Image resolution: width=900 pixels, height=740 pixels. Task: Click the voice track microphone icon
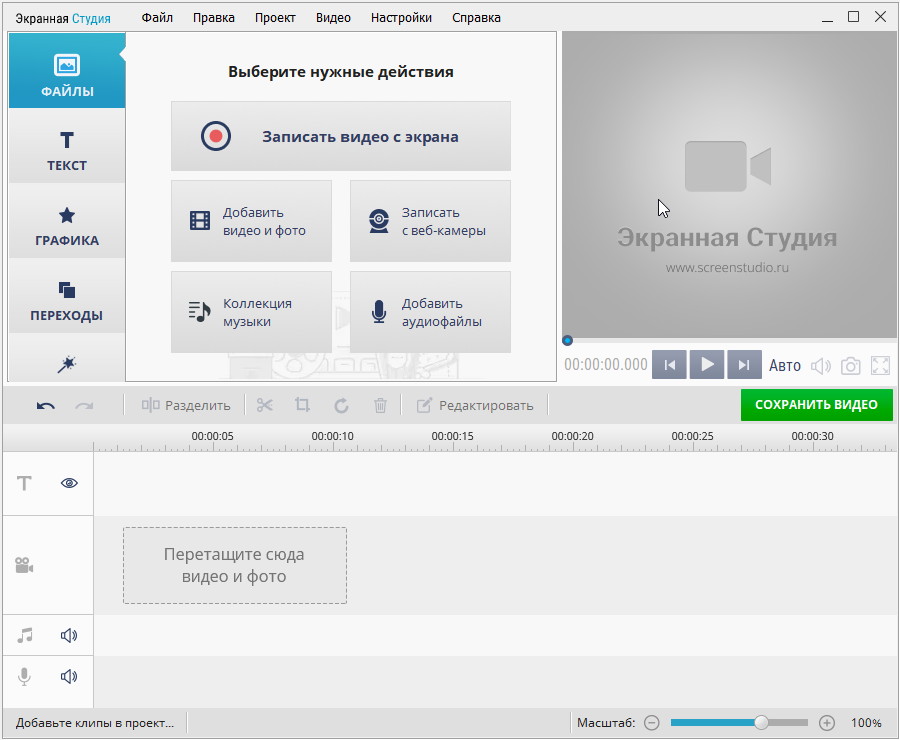(24, 676)
